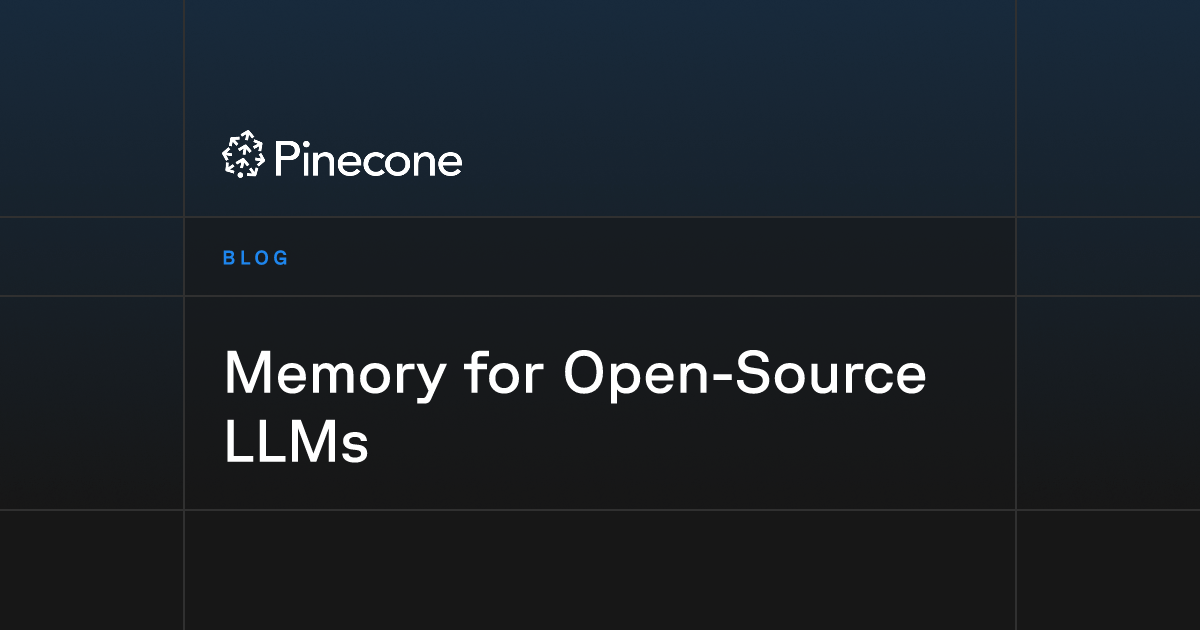Viewport: 1200px width, 630px height.
Task: Click the capital "M" starting the headline
Action: 247,374
